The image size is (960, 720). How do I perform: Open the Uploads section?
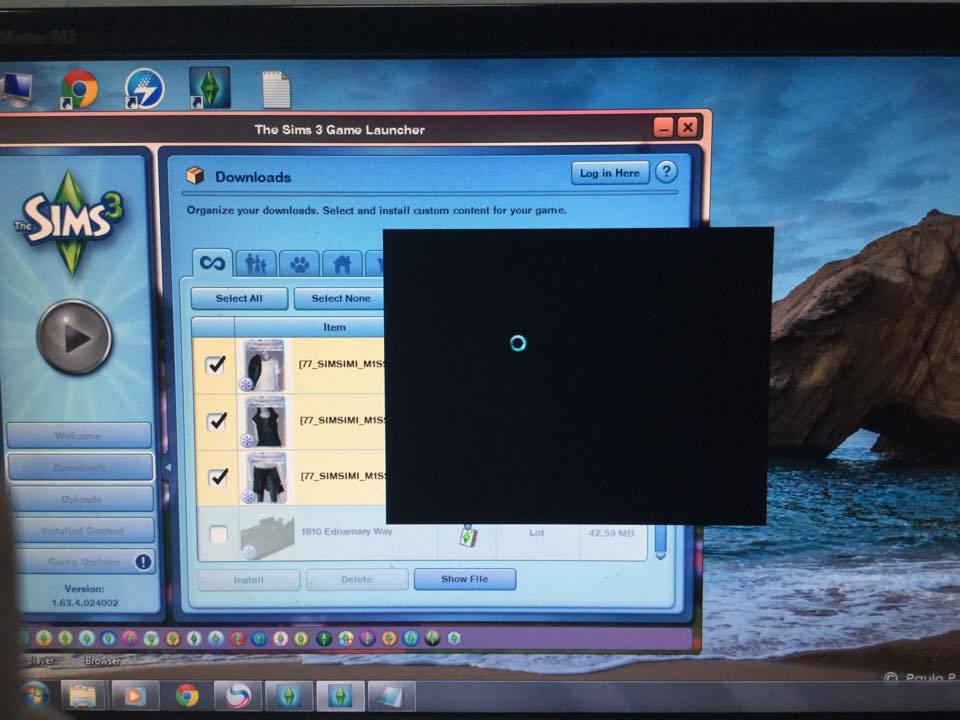click(x=82, y=499)
